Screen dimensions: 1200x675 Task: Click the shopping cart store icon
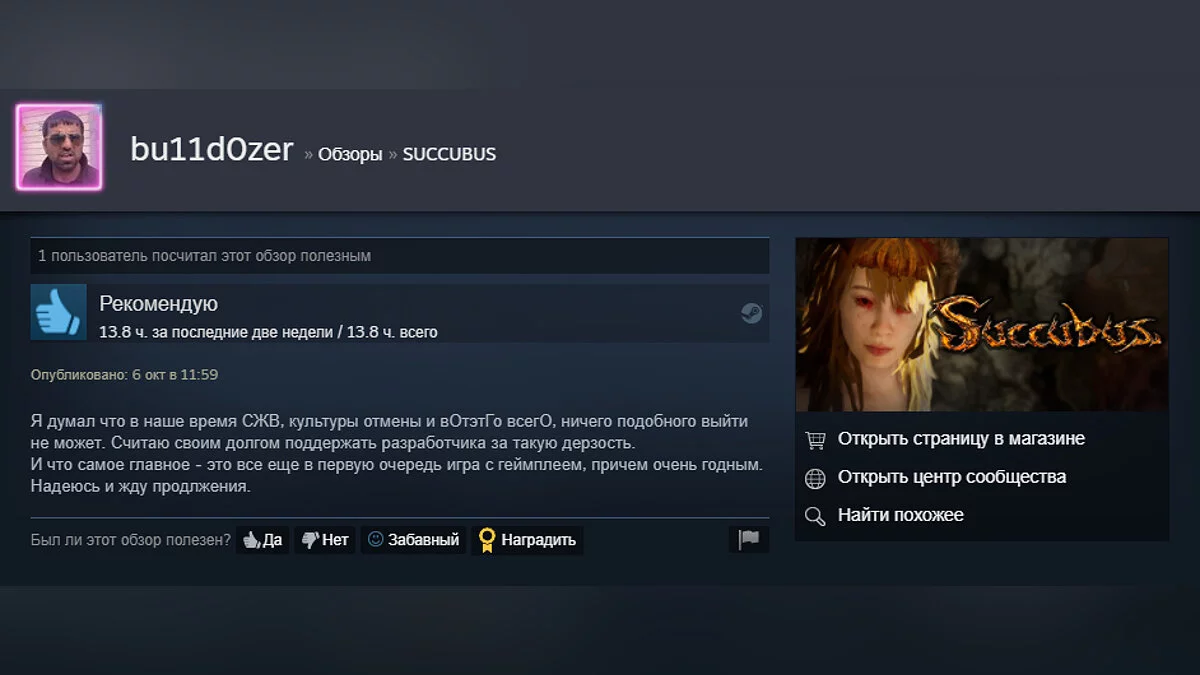[x=816, y=440]
